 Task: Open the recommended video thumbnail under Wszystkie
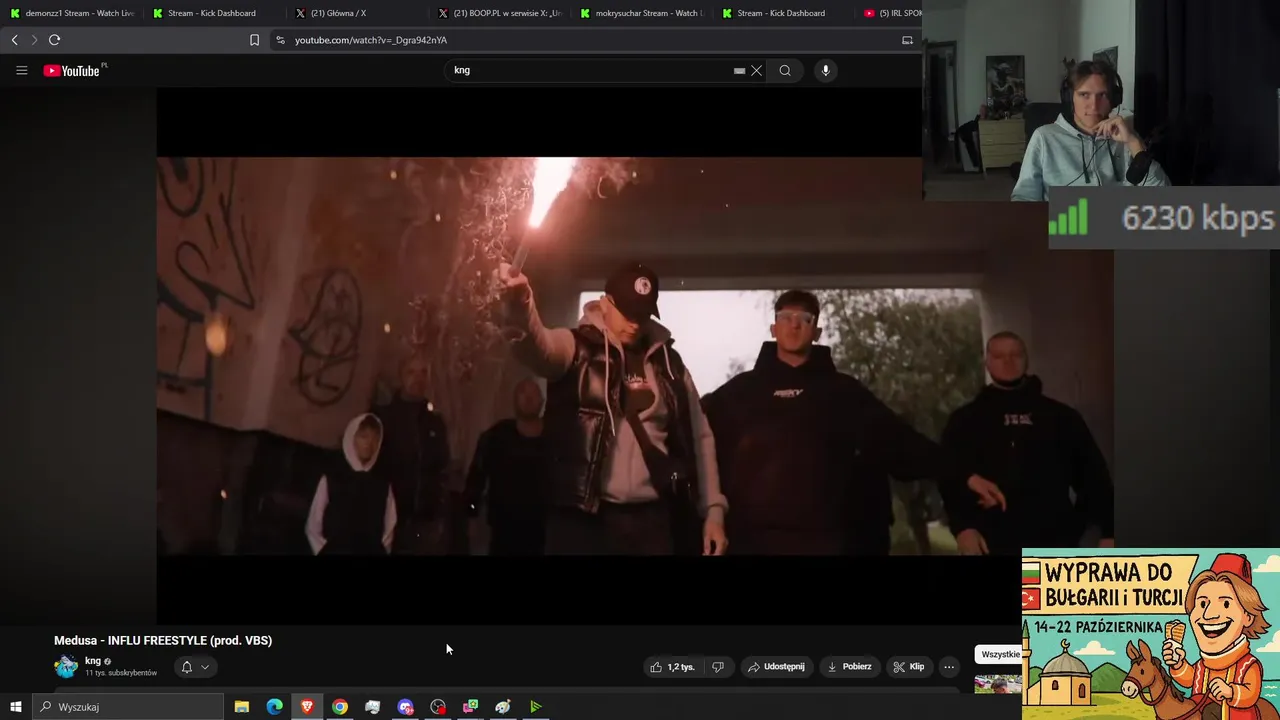point(998,684)
